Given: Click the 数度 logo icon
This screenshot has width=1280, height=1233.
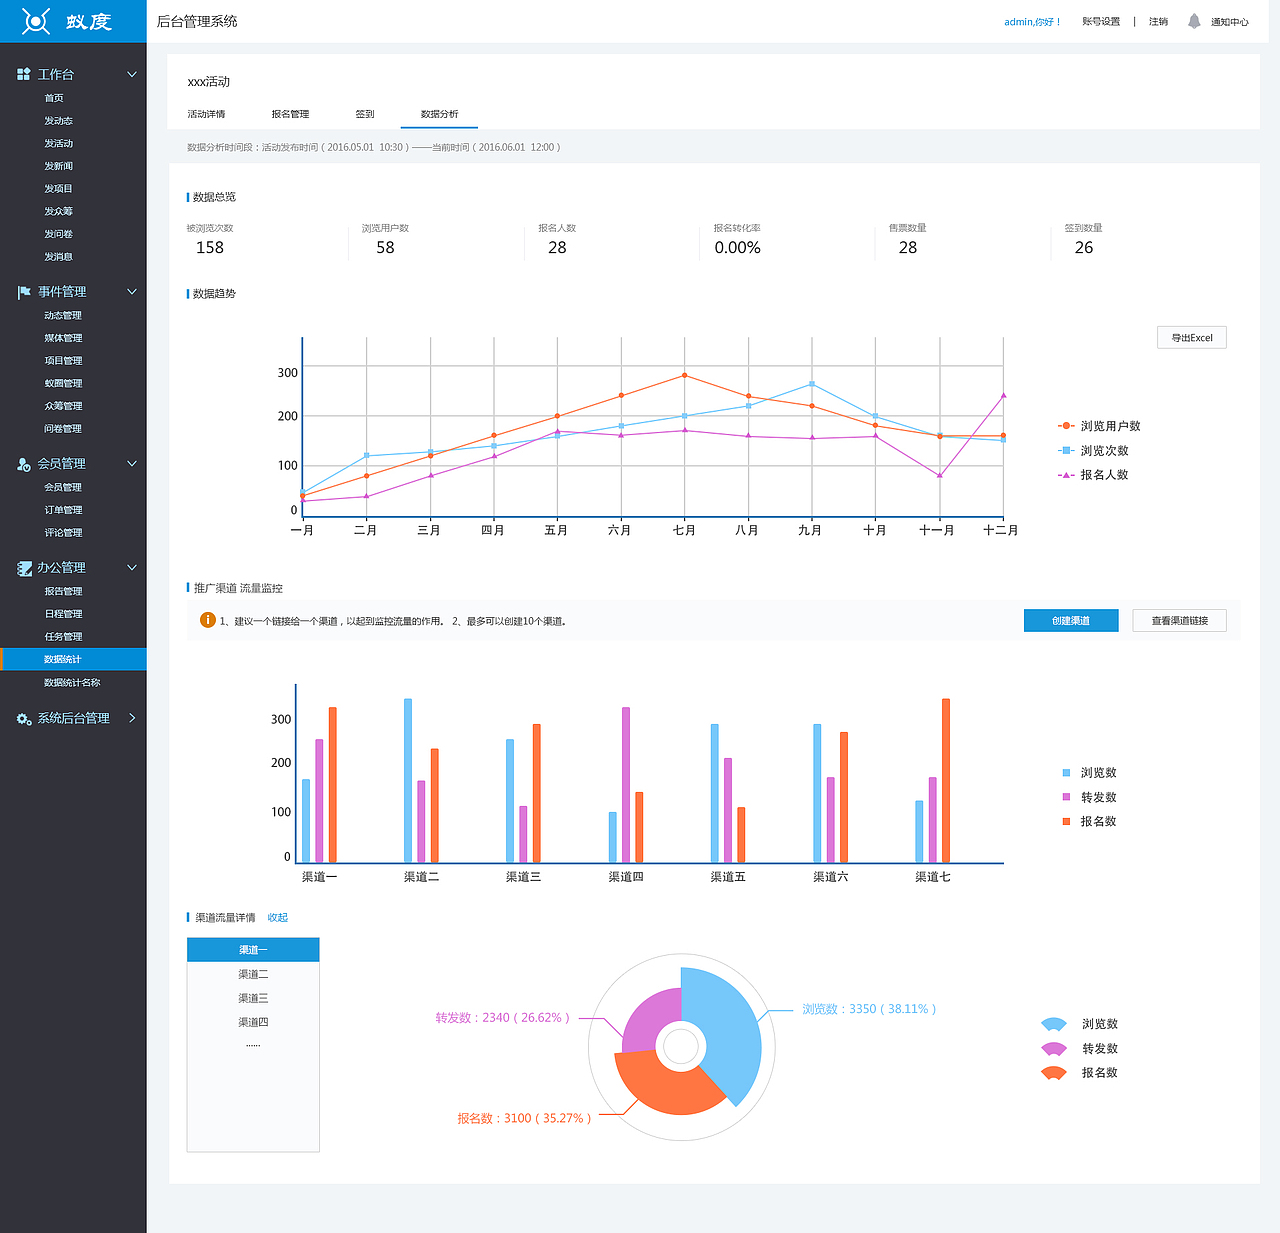Looking at the screenshot, I should (36, 21).
